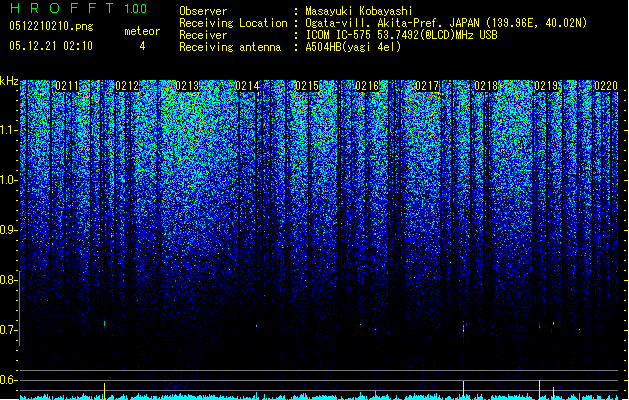The height and width of the screenshot is (400, 629).
Task: Click the 'Observer' field label
Action: click(x=203, y=11)
